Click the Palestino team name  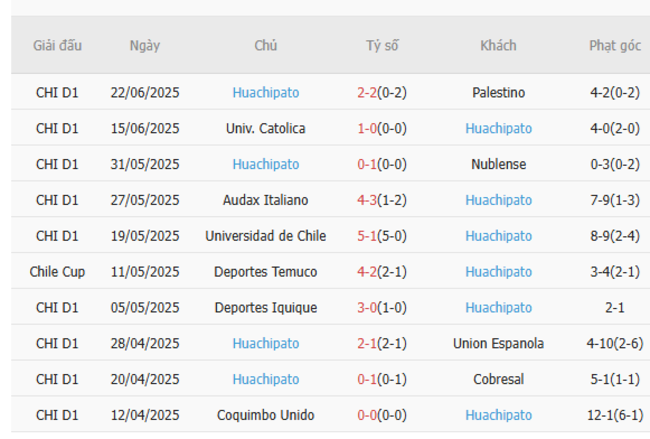coord(498,93)
